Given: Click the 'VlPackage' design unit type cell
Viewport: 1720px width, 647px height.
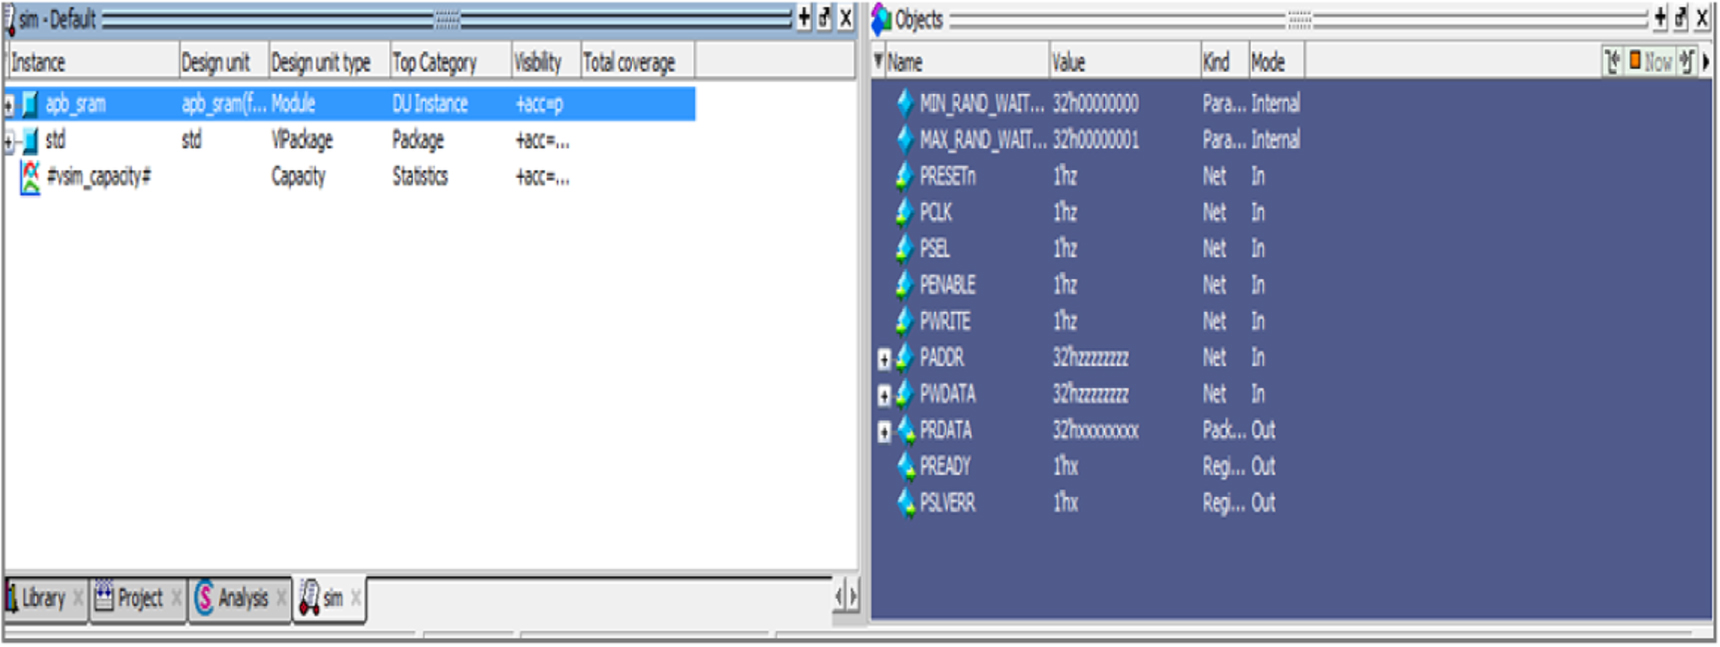Looking at the screenshot, I should coord(302,140).
